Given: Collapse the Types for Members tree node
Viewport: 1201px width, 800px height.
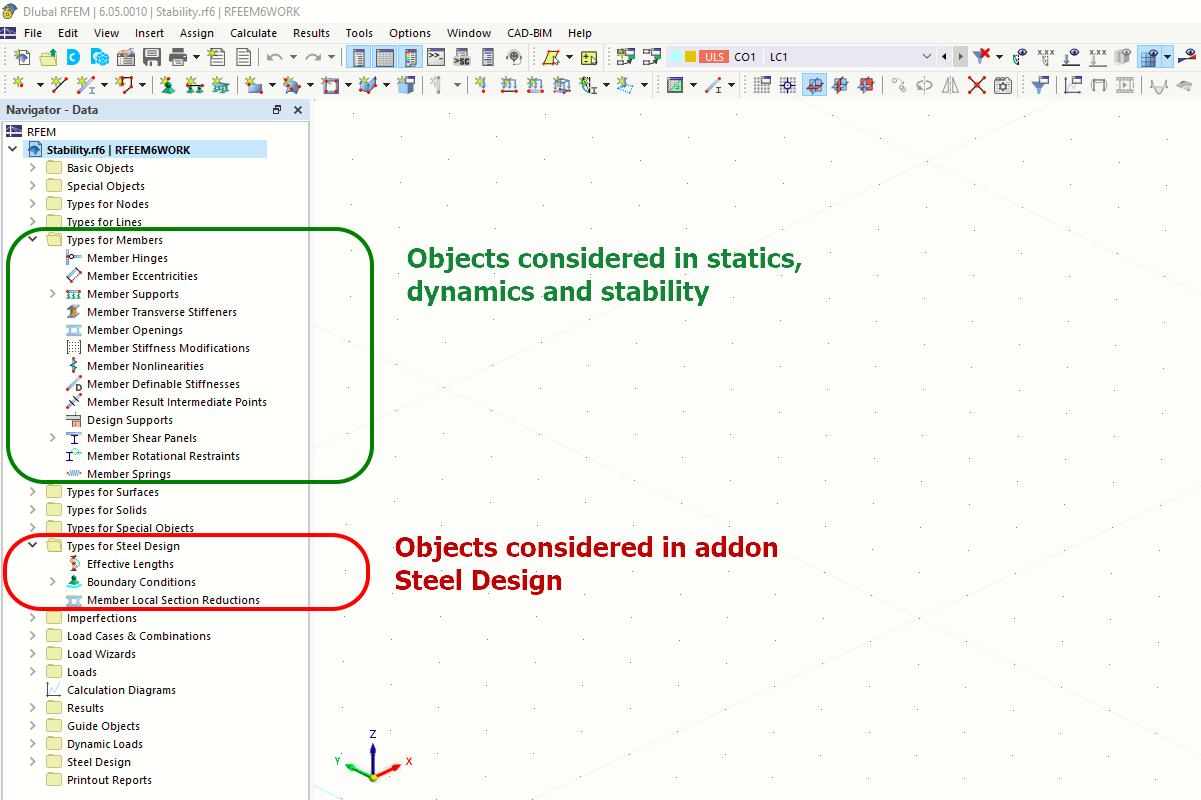Looking at the screenshot, I should (30, 239).
